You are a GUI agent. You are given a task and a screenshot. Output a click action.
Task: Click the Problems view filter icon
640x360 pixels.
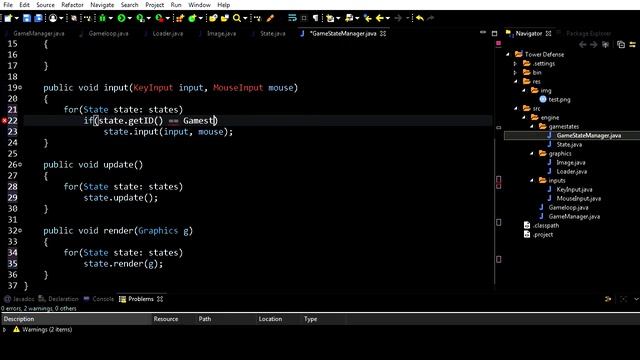pyautogui.click(x=608, y=299)
